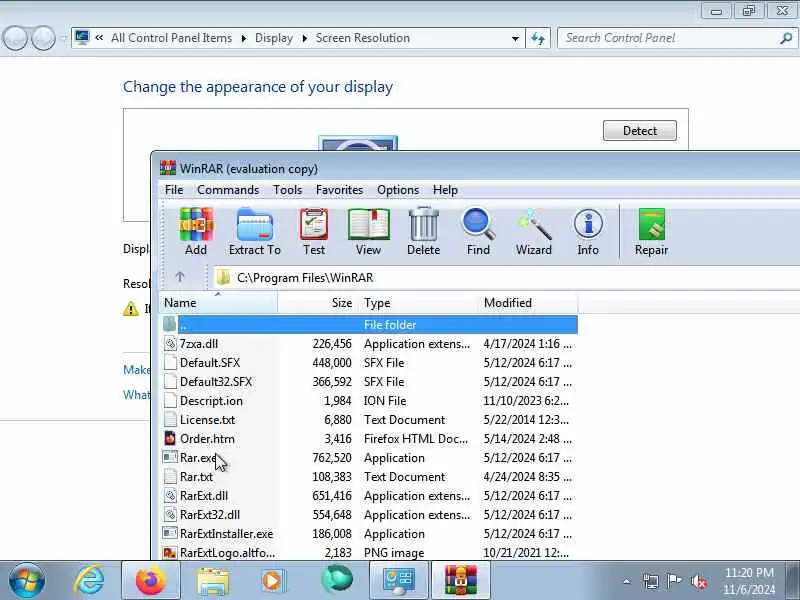Click the double chevron in address bar
The width and height of the screenshot is (800, 600).
(x=99, y=37)
